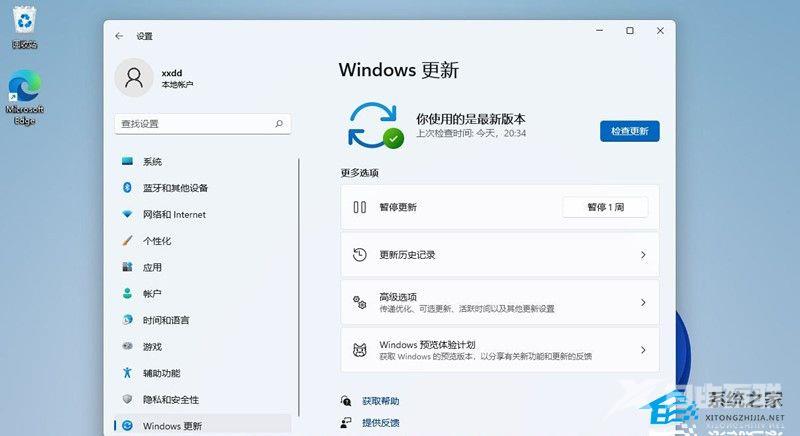Open the Recycle Bin desktop icon
Screen dimensions: 800x436
pyautogui.click(x=24, y=28)
